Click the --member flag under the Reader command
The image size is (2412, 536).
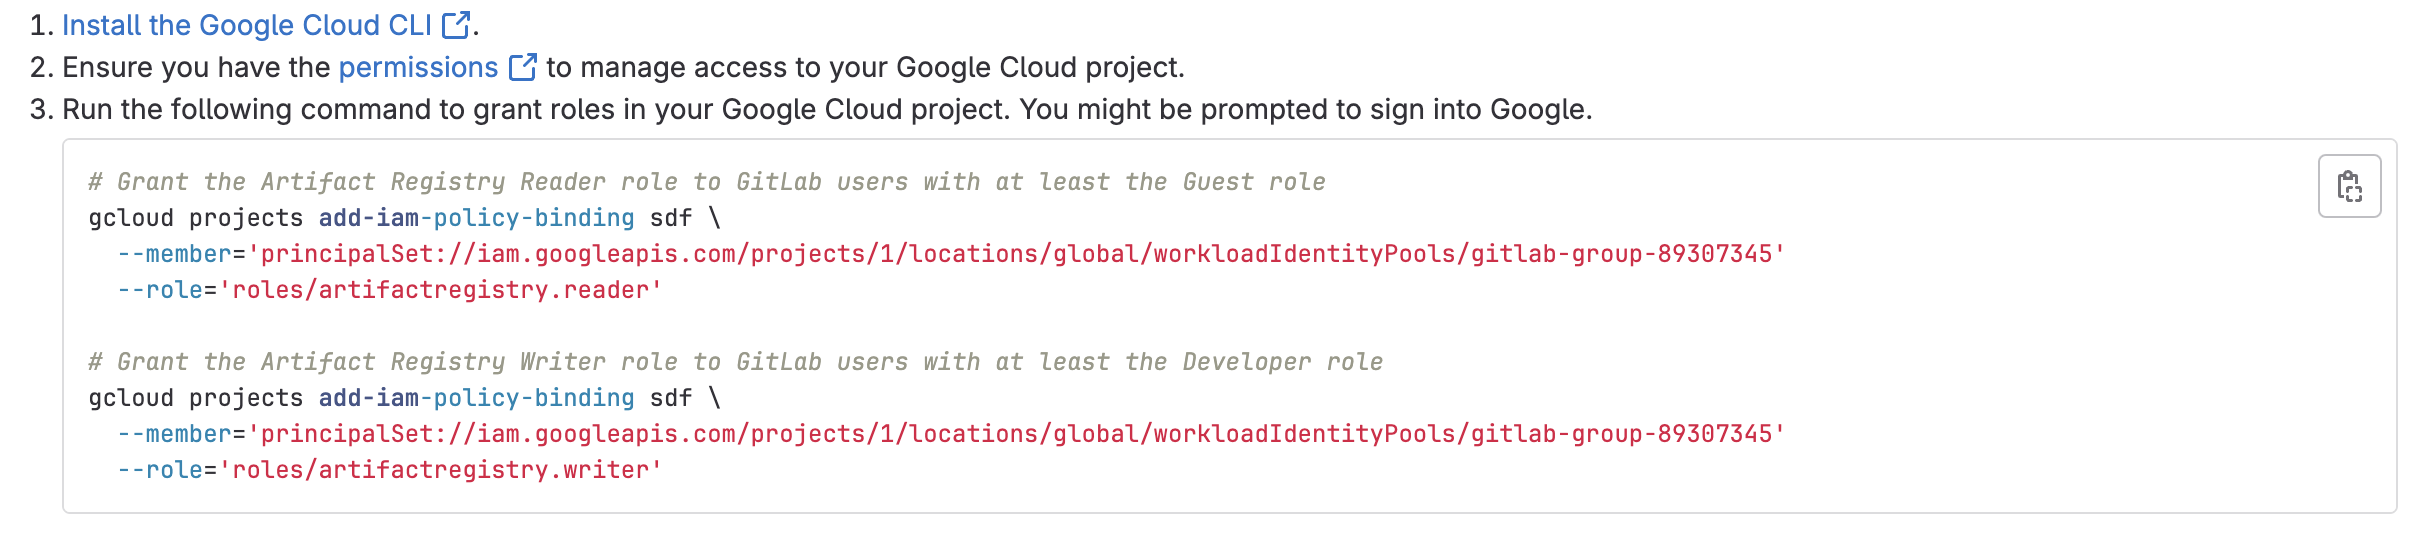point(174,254)
